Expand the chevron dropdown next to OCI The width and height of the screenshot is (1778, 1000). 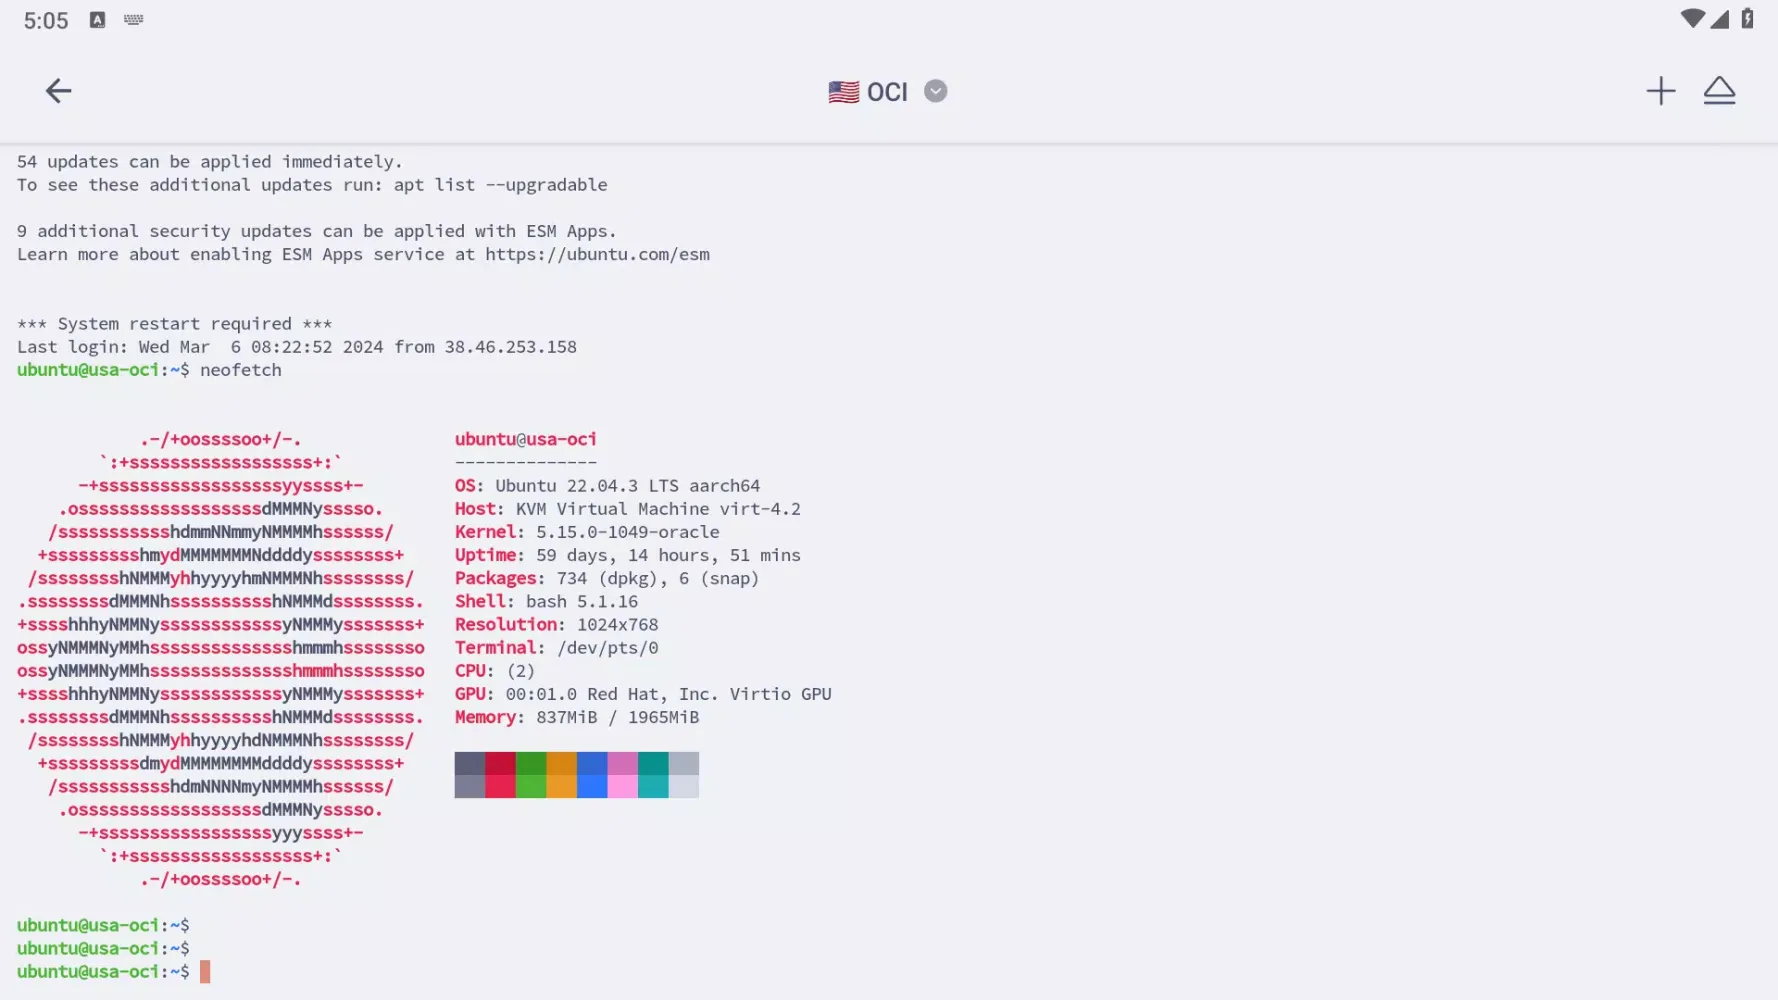(935, 92)
